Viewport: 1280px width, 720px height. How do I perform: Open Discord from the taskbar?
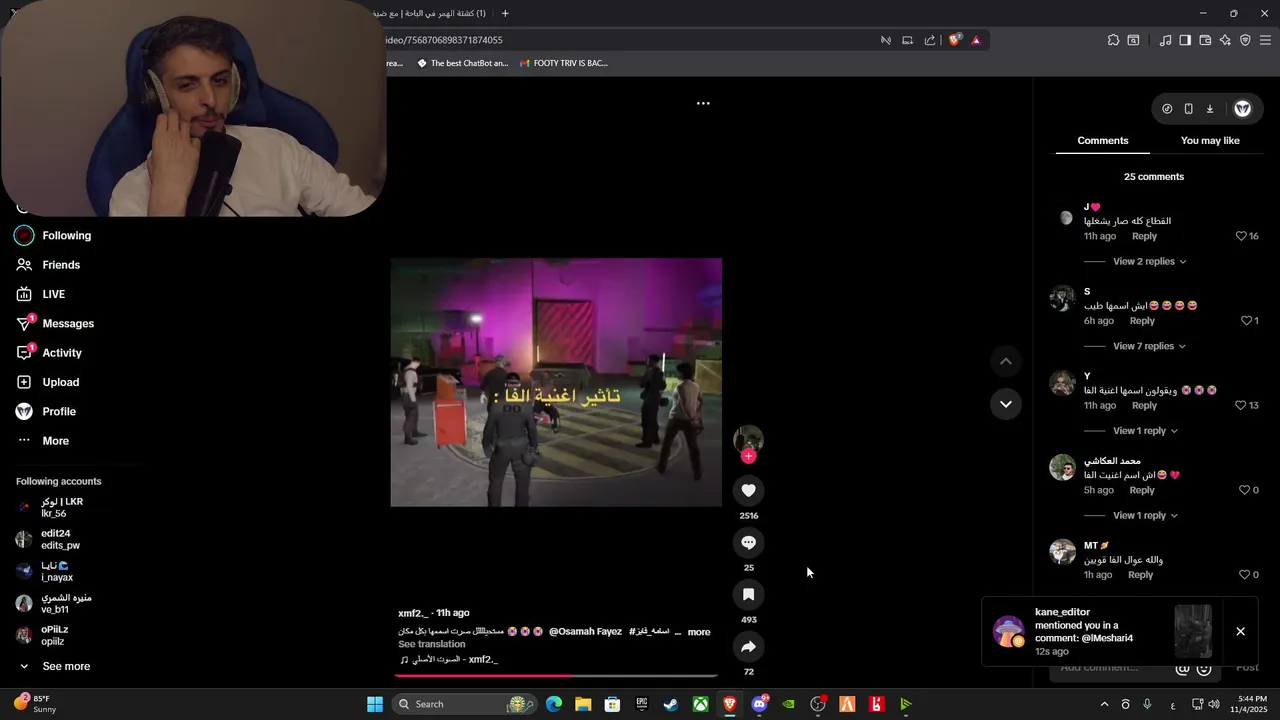click(759, 704)
